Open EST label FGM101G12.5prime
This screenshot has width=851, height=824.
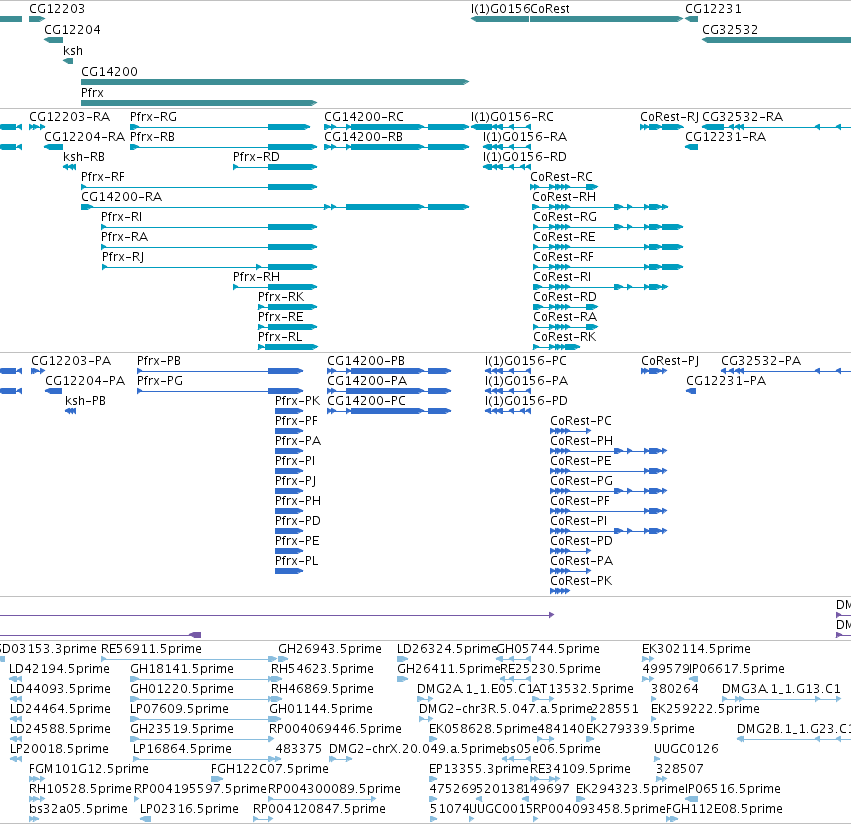tap(88, 769)
